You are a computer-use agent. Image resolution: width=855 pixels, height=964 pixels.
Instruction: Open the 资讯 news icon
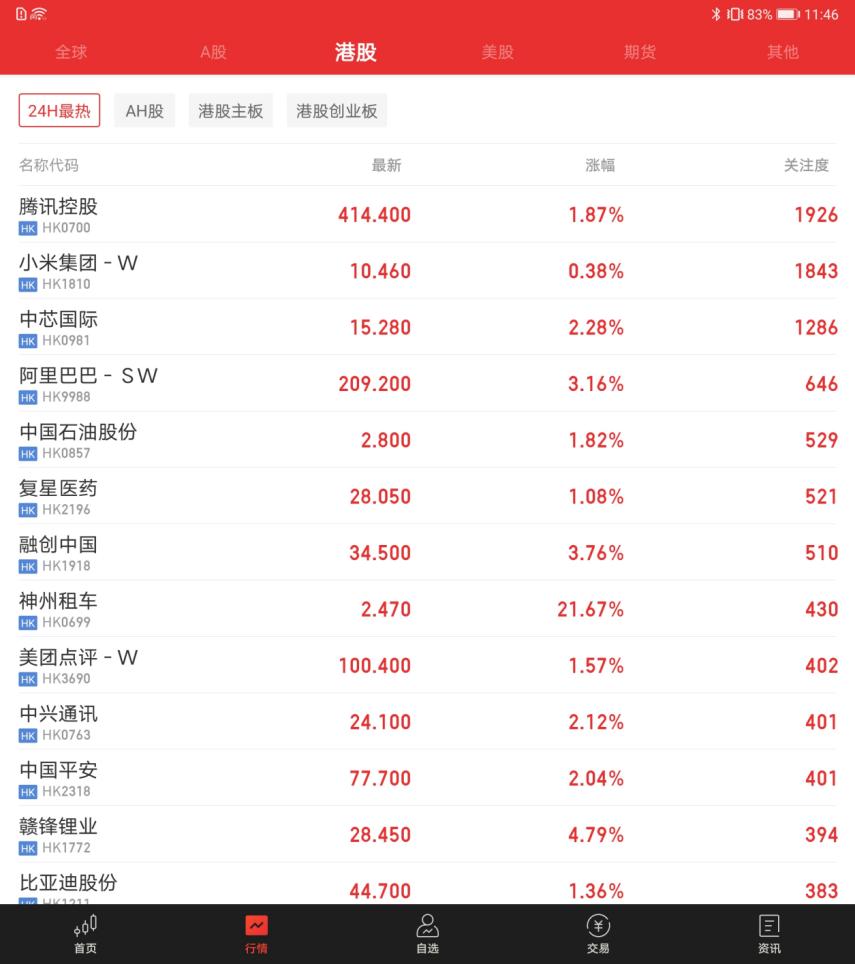click(x=769, y=930)
